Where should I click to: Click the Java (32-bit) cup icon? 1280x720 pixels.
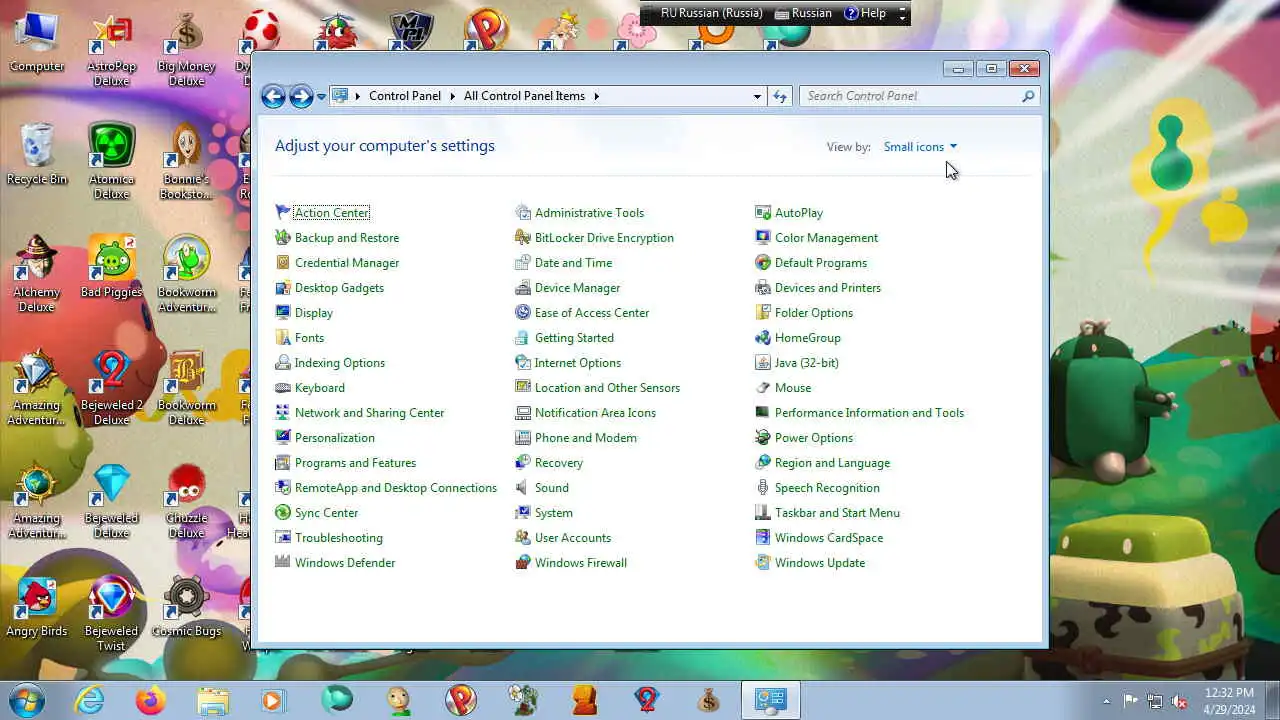(763, 362)
